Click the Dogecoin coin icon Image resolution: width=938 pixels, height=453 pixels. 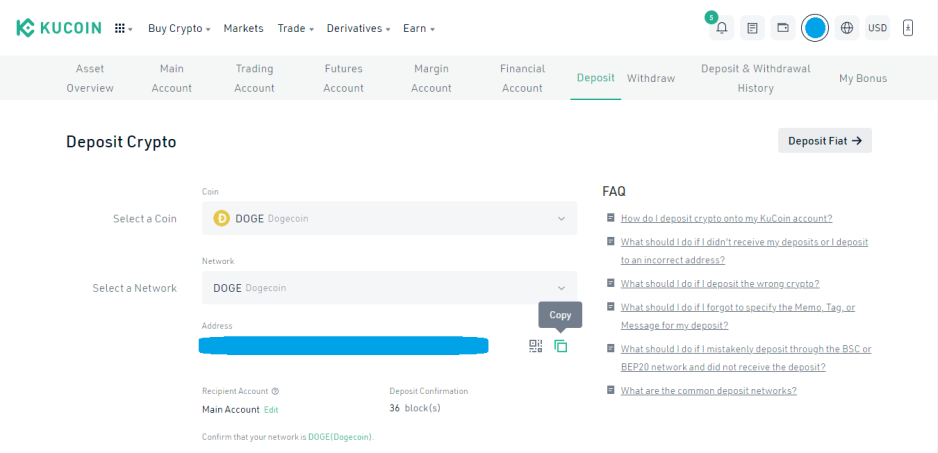point(221,218)
